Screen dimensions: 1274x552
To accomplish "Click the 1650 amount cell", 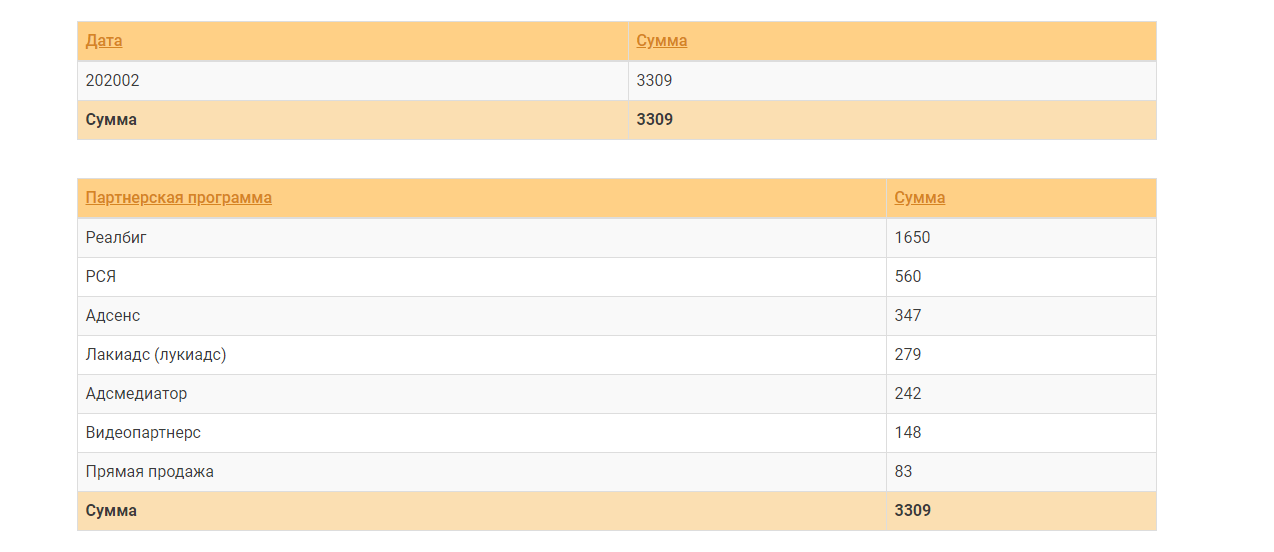I will click(912, 237).
